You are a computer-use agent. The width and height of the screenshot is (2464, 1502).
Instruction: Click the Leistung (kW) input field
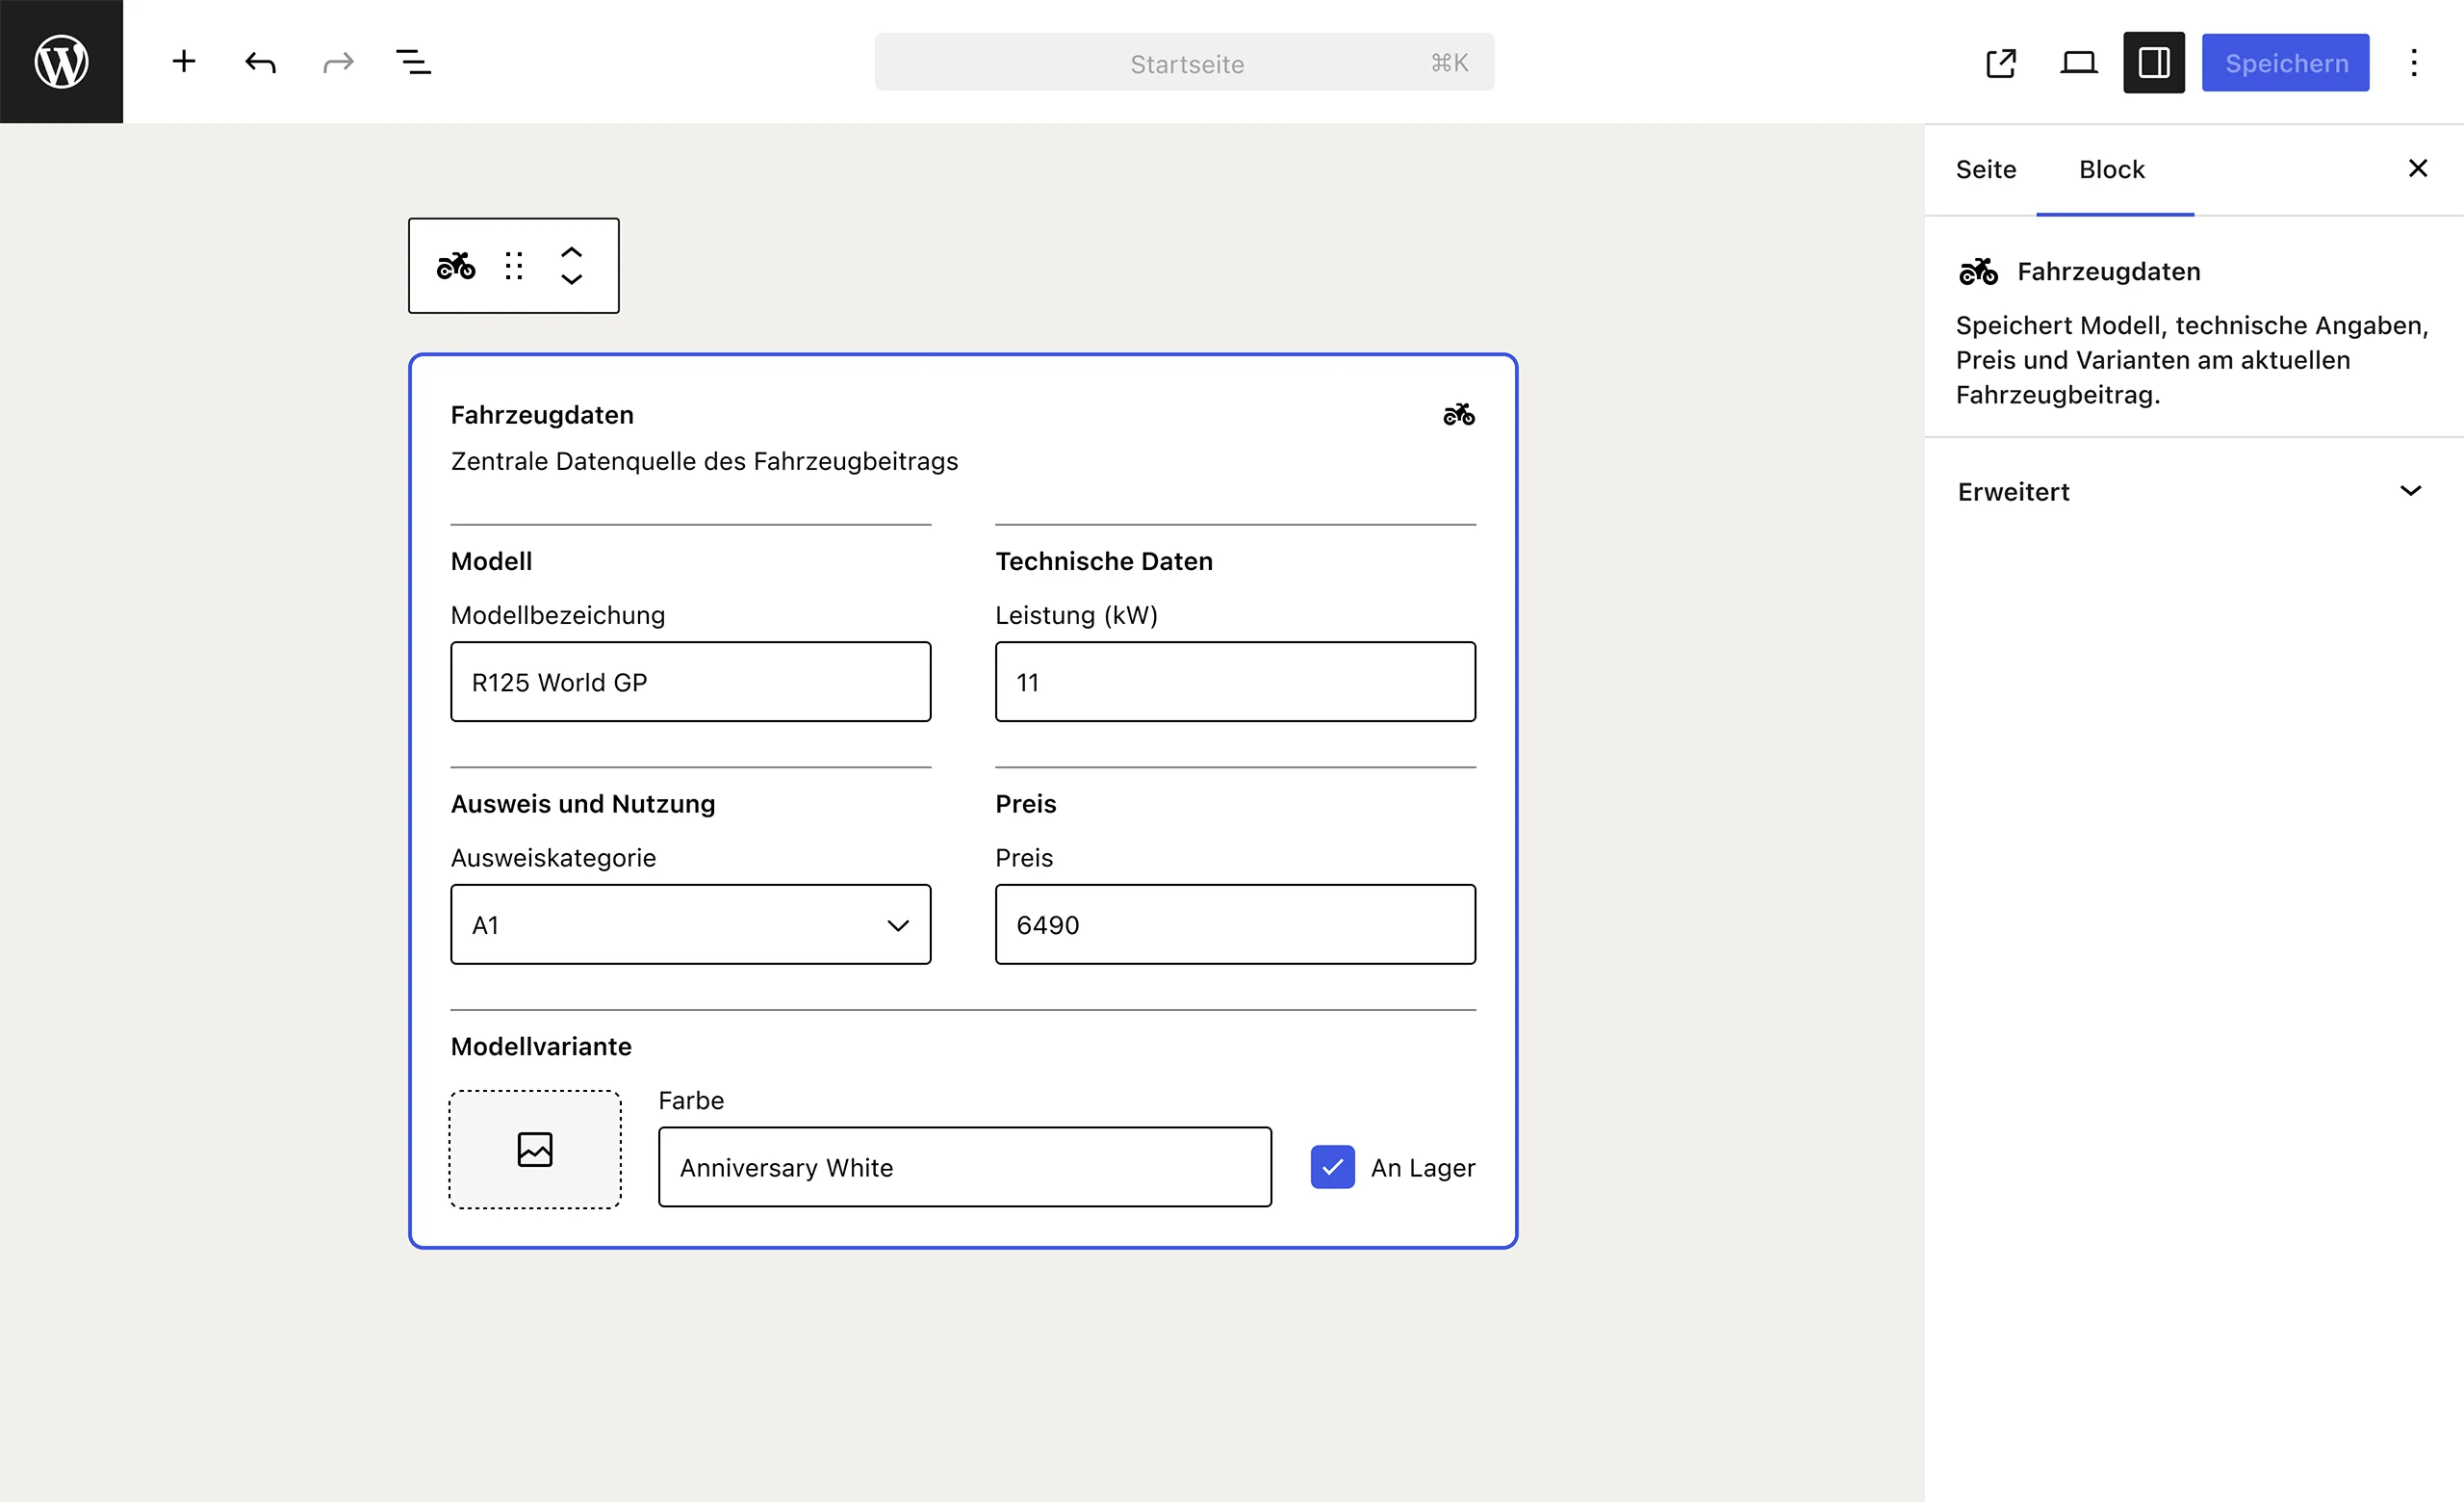[x=1235, y=682]
